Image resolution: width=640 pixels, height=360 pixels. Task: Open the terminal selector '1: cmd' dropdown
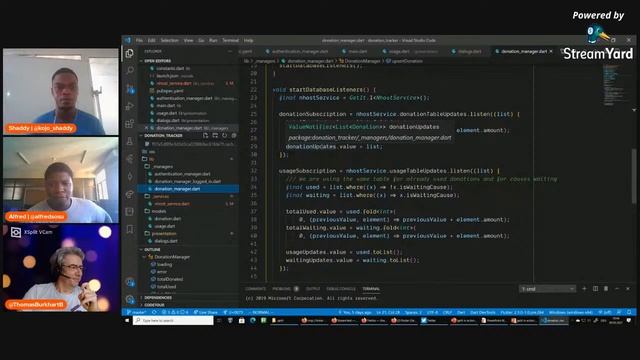tap(547, 289)
